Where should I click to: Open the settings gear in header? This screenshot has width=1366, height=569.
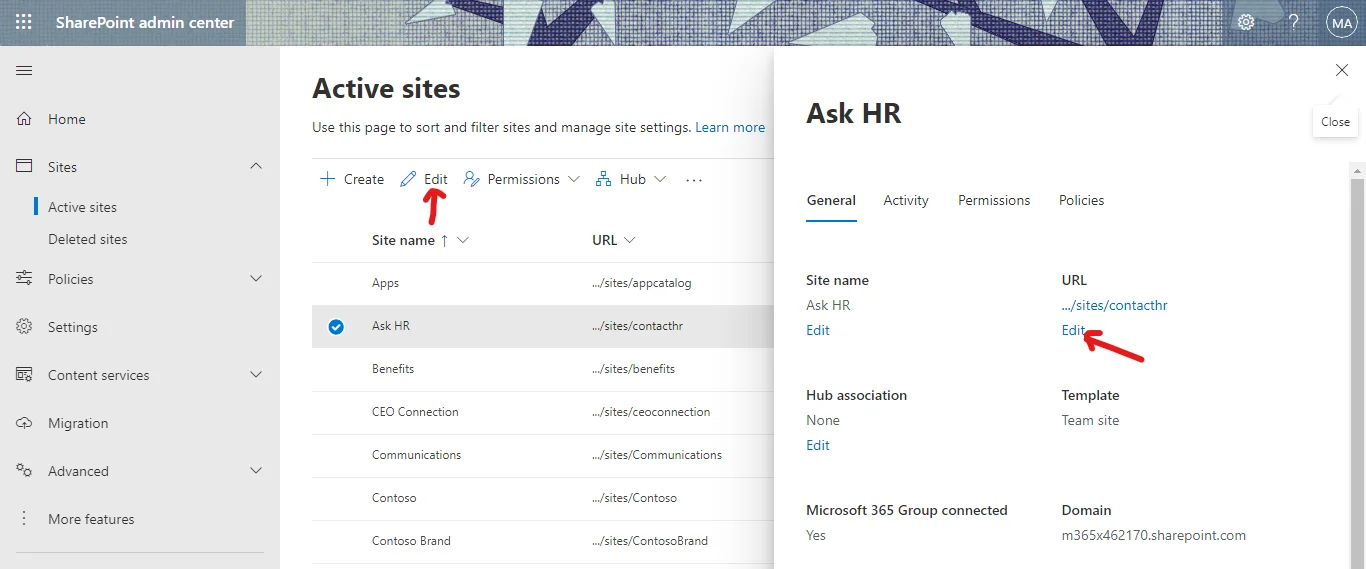click(x=1246, y=22)
